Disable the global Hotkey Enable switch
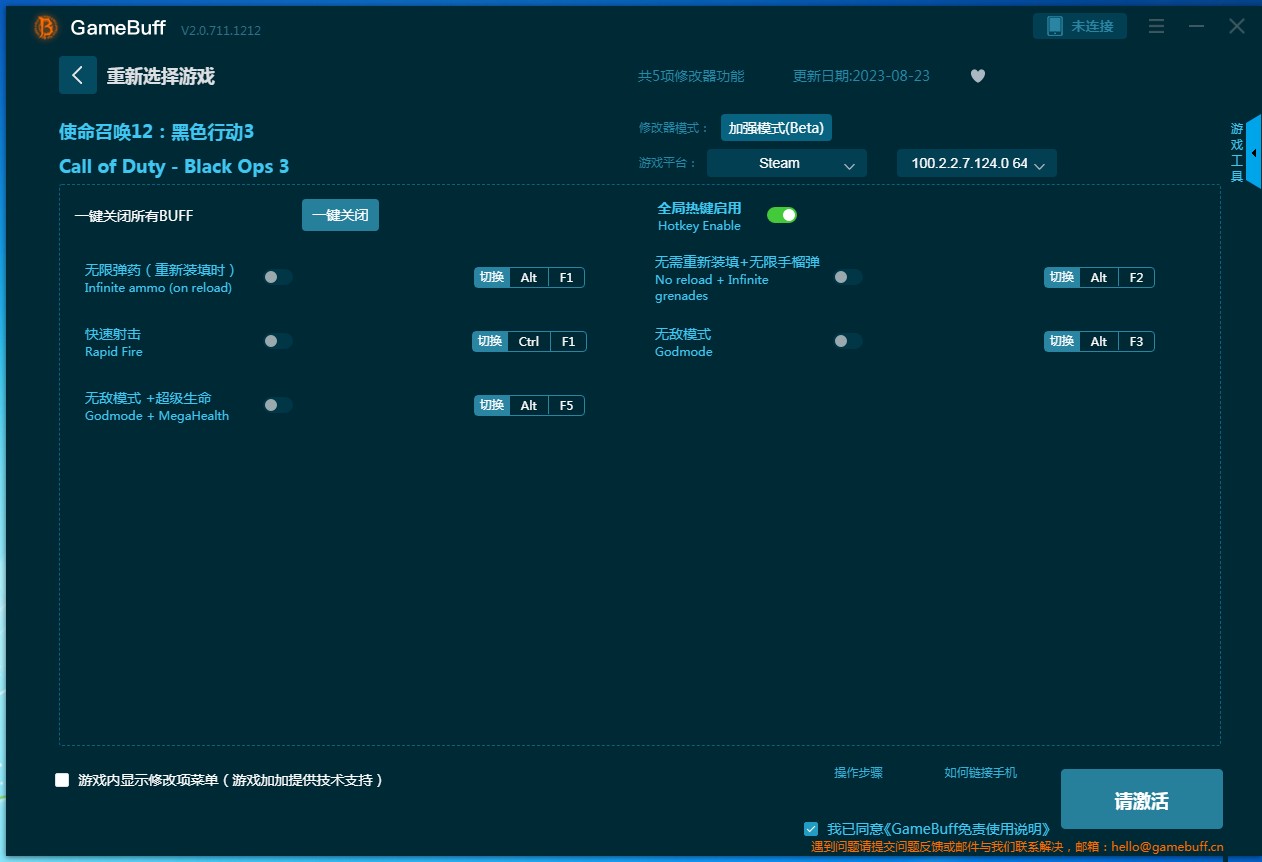1262x862 pixels. click(781, 215)
